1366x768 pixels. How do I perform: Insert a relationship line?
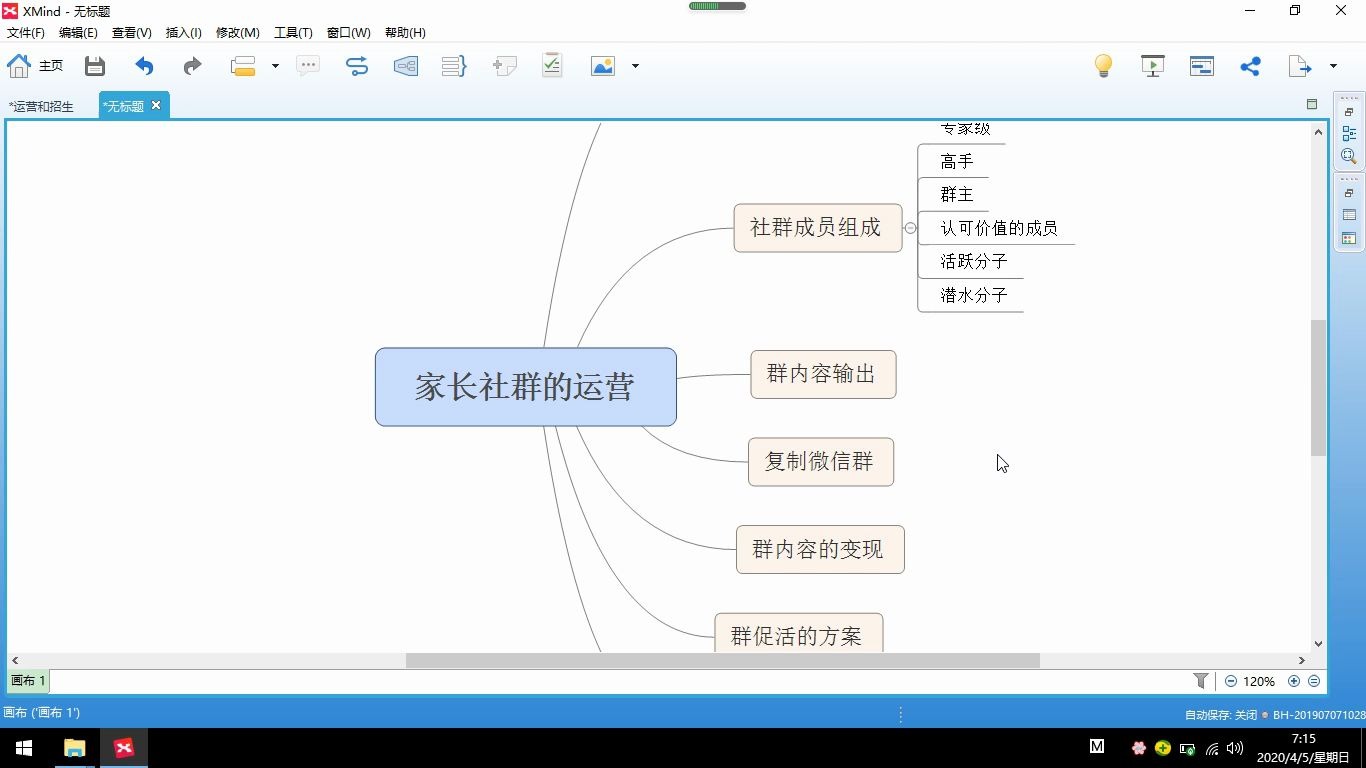click(357, 66)
